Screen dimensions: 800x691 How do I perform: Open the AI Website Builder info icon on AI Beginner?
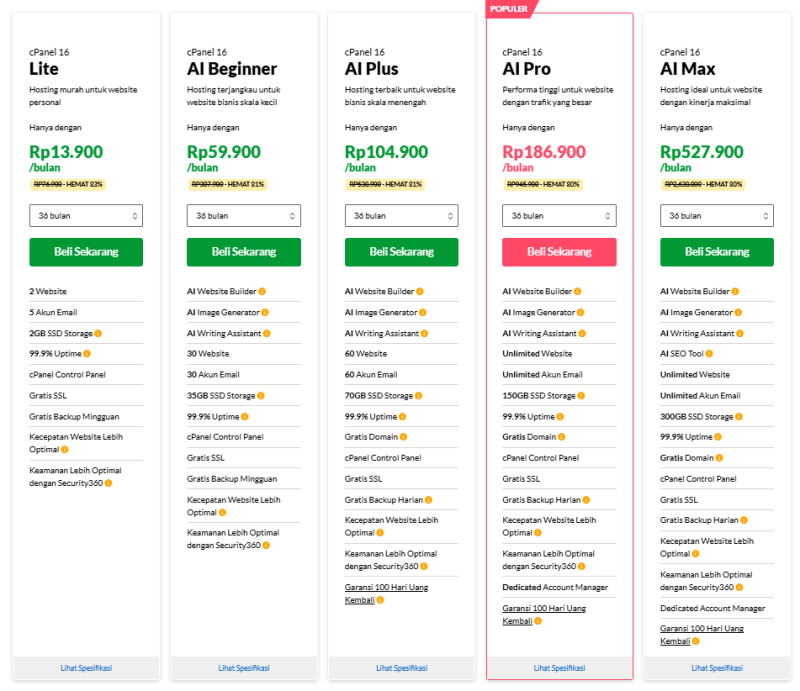tap(262, 292)
